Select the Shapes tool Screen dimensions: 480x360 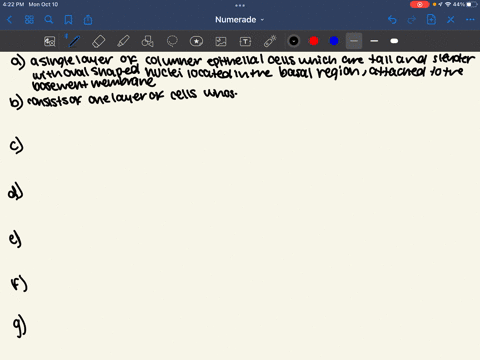click(x=148, y=41)
